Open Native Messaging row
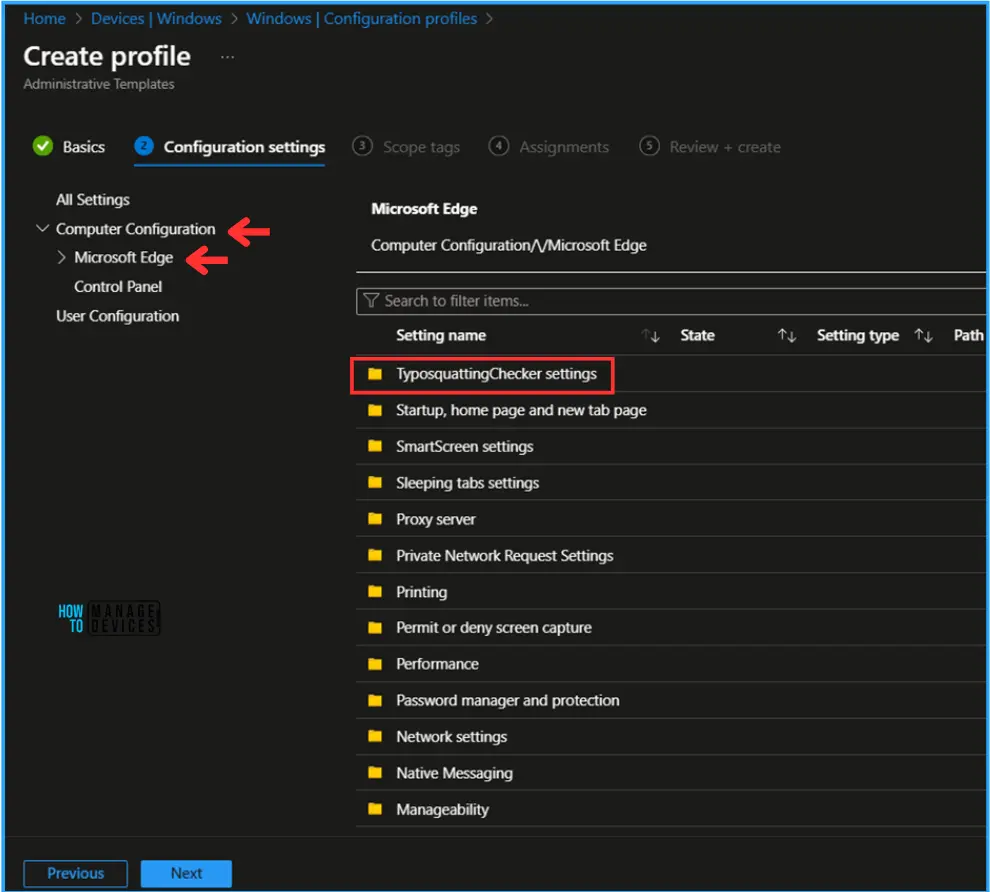This screenshot has width=990, height=892. (x=671, y=773)
